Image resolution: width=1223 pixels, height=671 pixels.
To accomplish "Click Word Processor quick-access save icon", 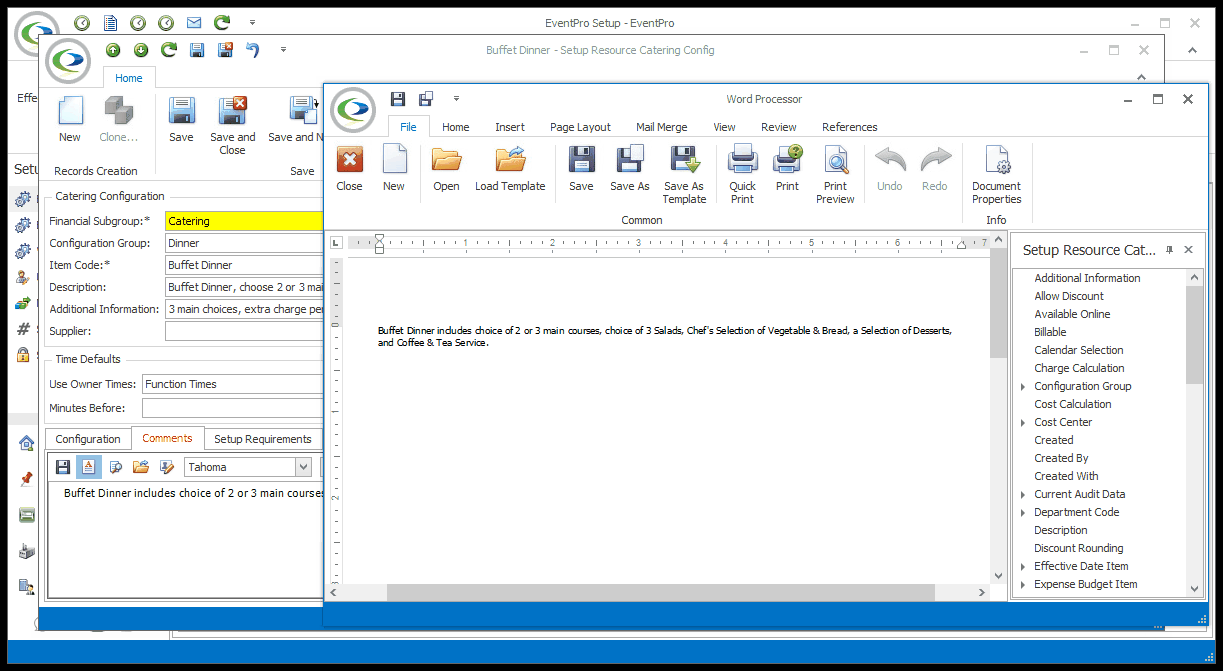I will click(398, 98).
